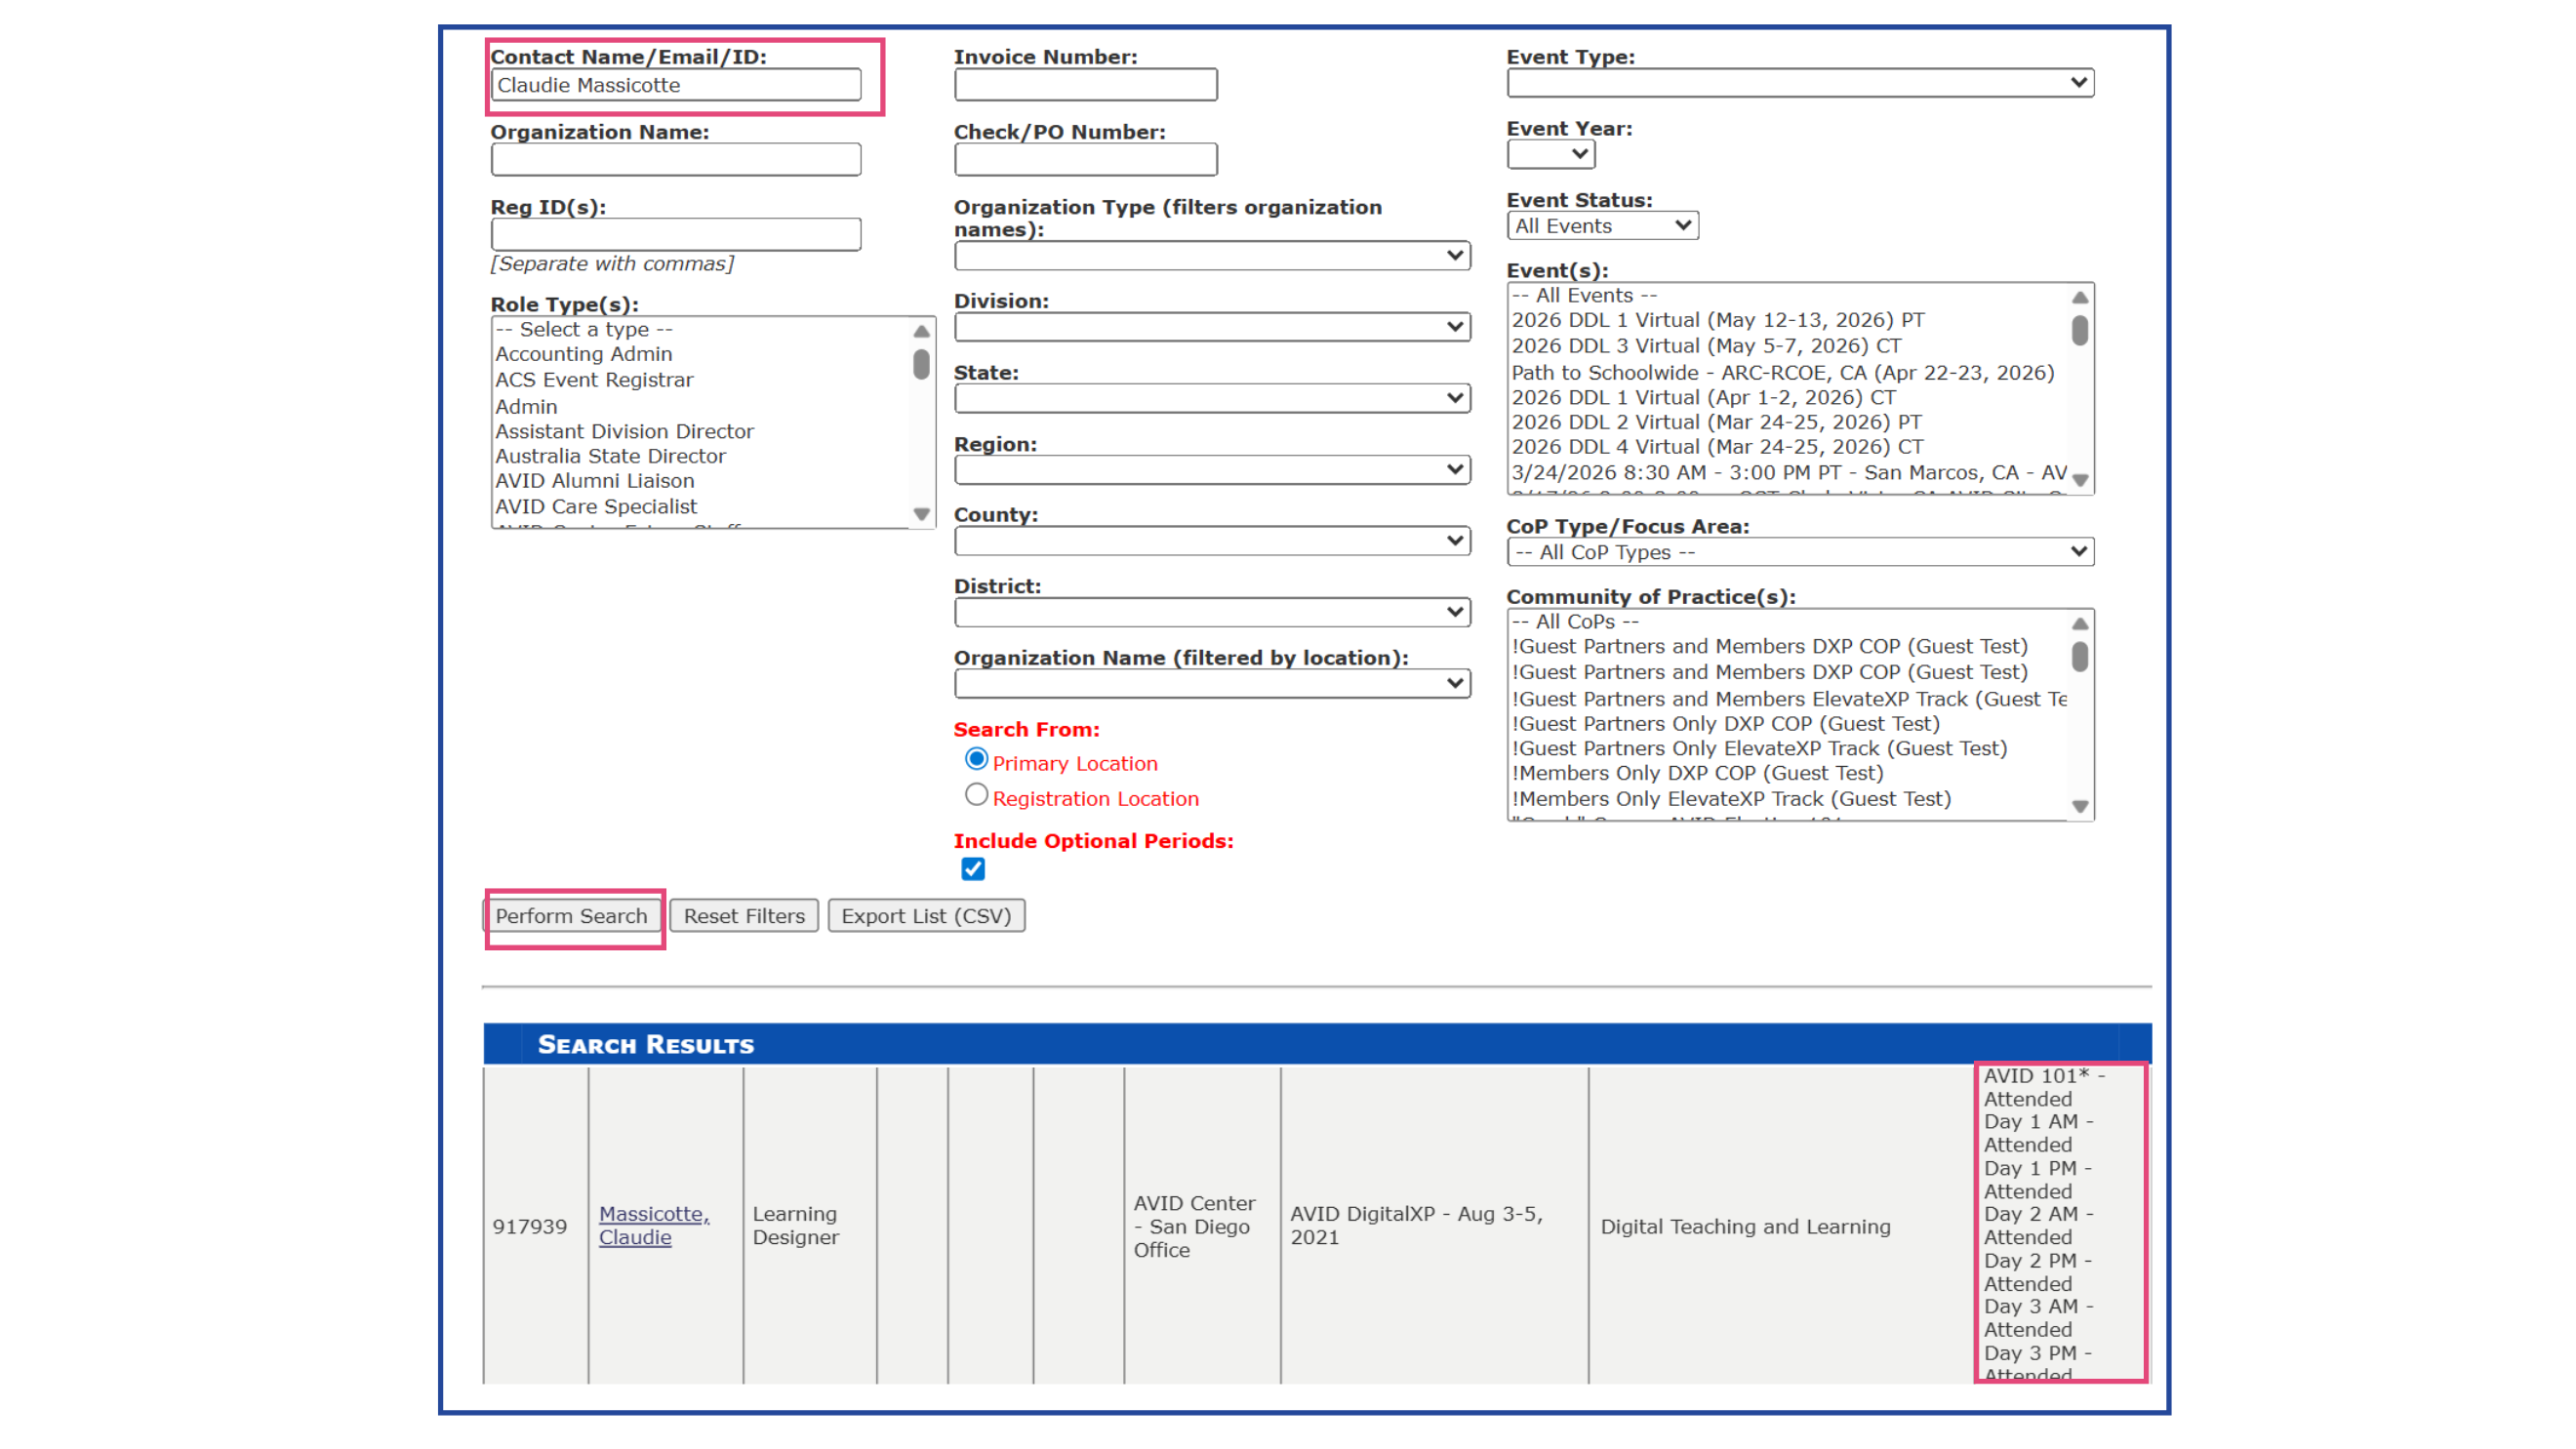Screen dimensions: 2576x1449
Task: Select !Guest Partners Only ElevateXP Track
Action: (x=1759, y=749)
